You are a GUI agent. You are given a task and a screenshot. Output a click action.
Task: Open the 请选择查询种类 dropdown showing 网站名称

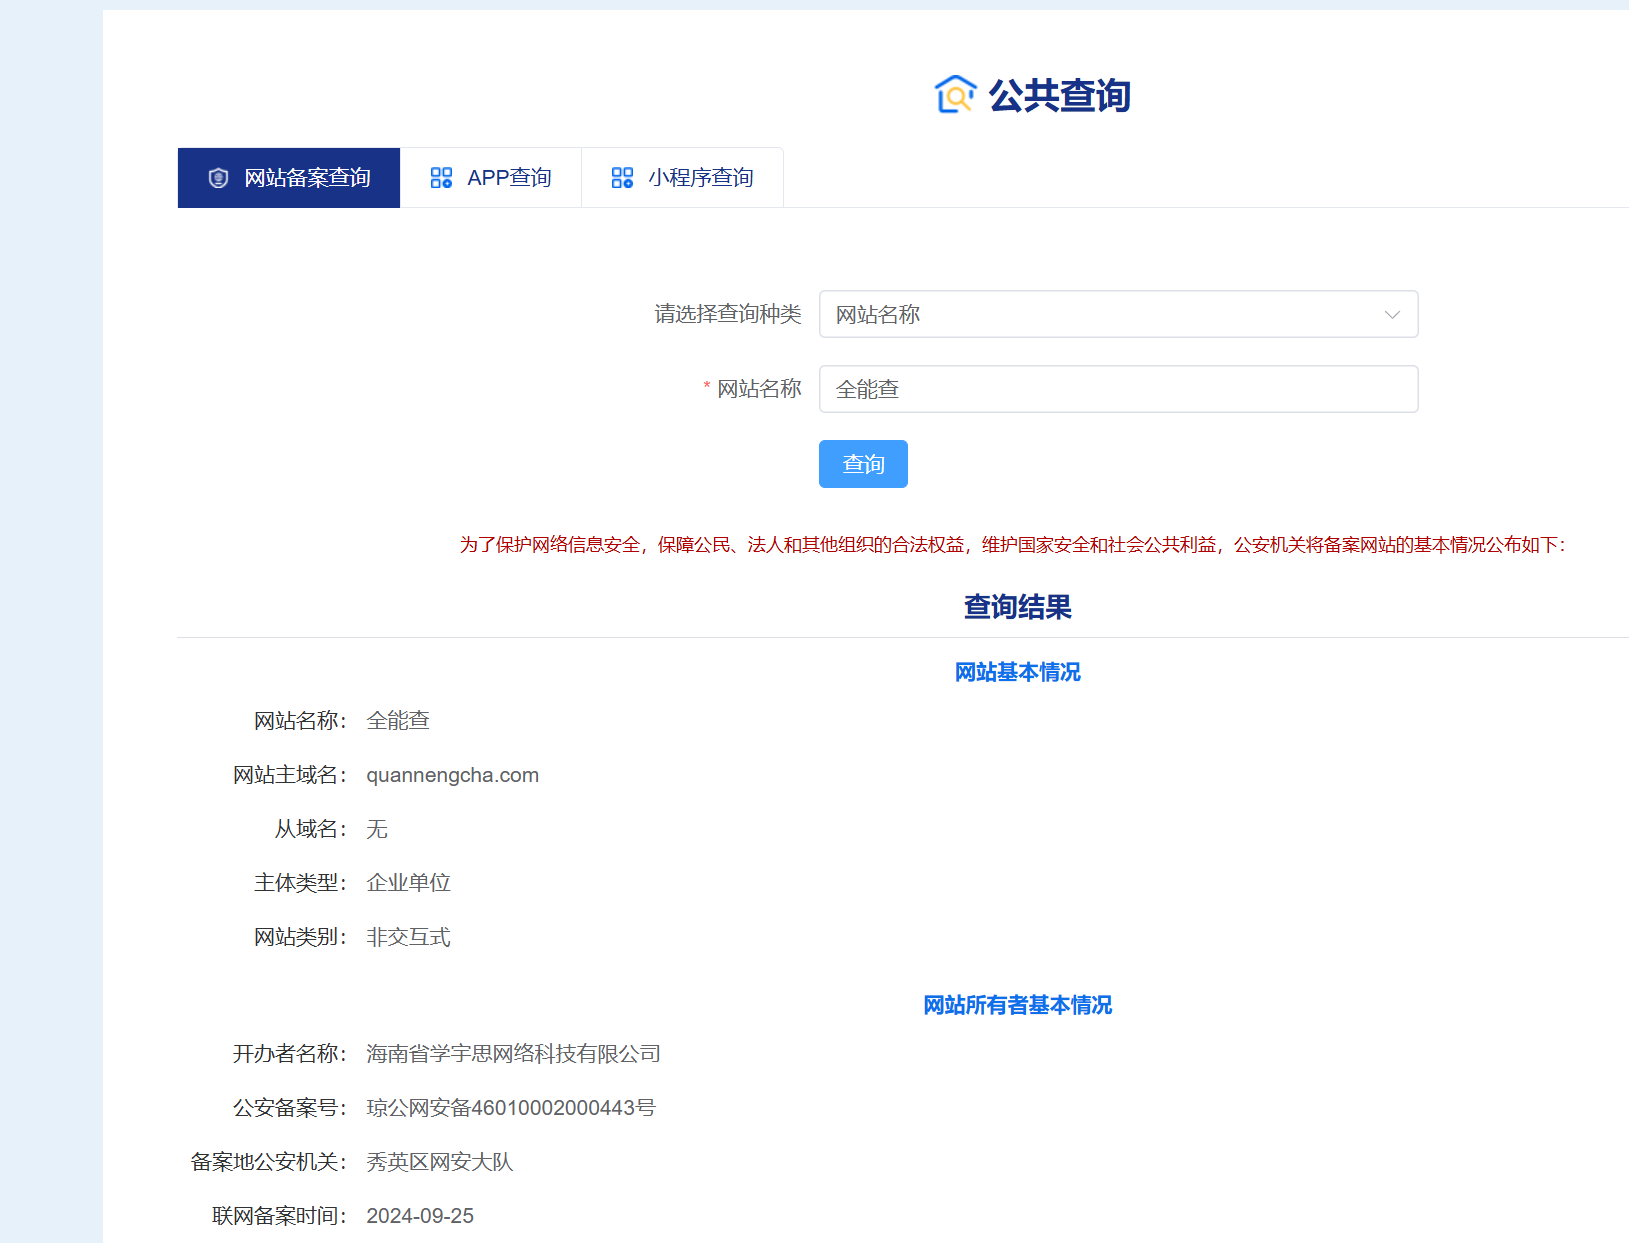tap(1118, 314)
